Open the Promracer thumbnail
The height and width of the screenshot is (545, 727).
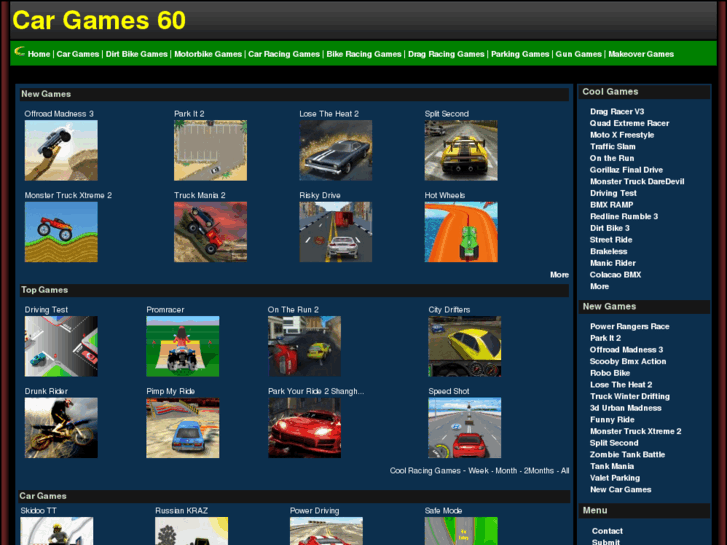[x=183, y=346]
